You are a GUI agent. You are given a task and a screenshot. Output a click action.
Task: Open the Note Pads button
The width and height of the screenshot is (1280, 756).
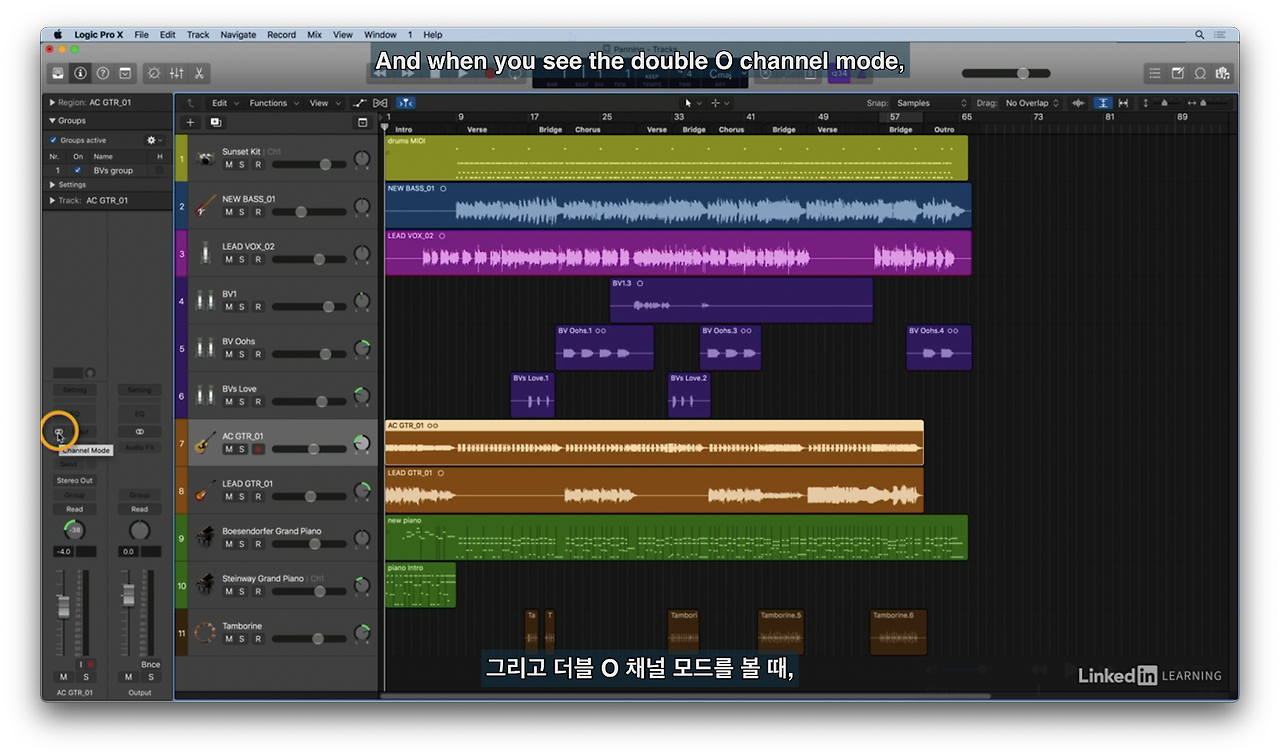[1177, 73]
